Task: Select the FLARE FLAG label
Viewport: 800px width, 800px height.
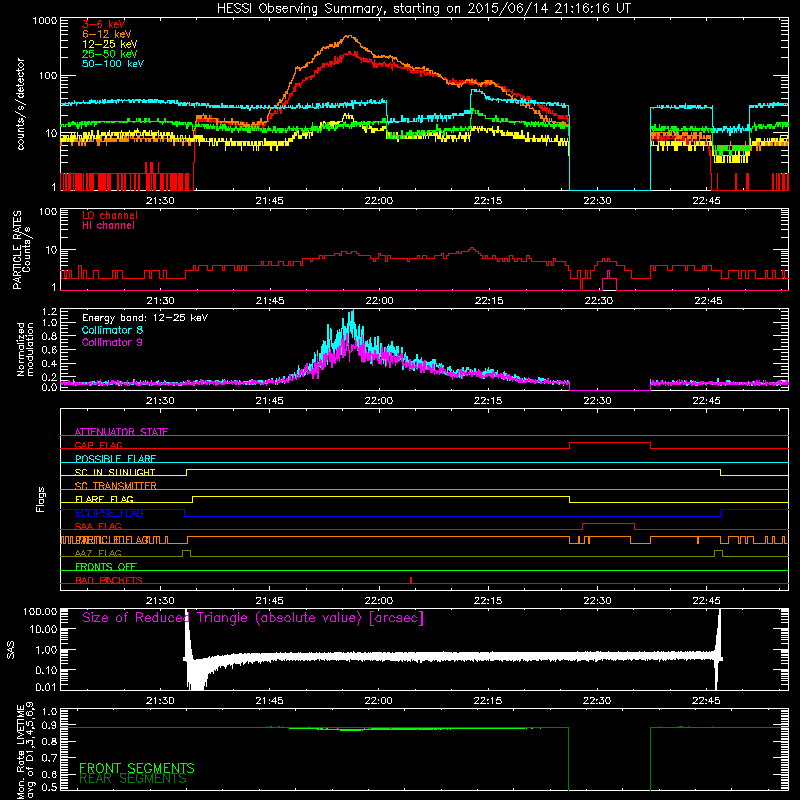Action: coord(104,499)
